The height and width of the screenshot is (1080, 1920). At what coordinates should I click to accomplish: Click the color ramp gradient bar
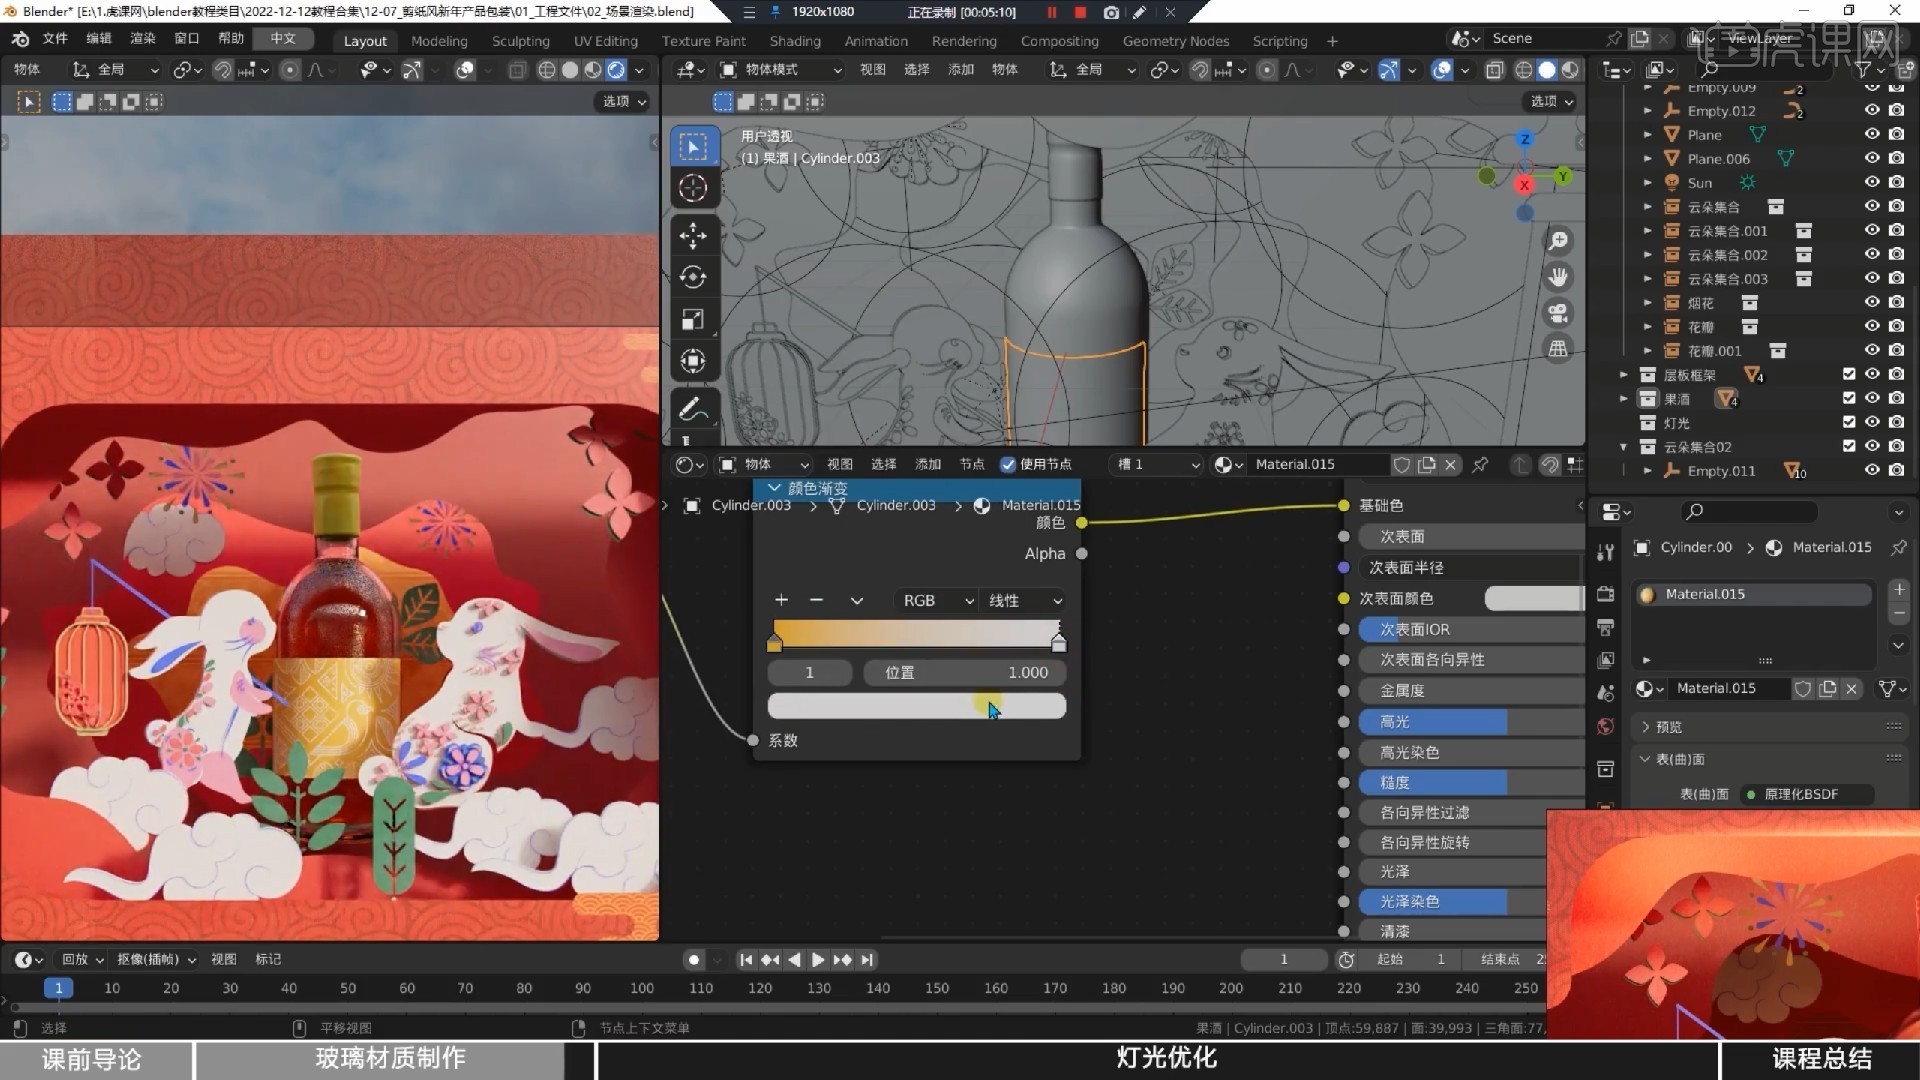click(x=916, y=632)
